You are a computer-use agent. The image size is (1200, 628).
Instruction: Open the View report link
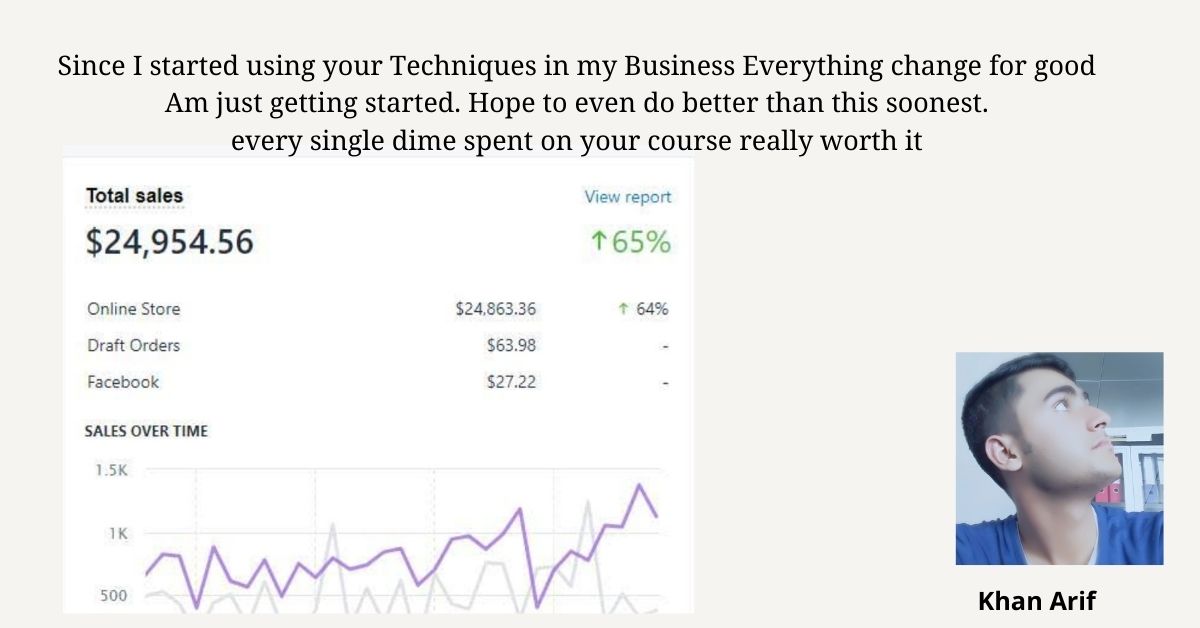628,197
